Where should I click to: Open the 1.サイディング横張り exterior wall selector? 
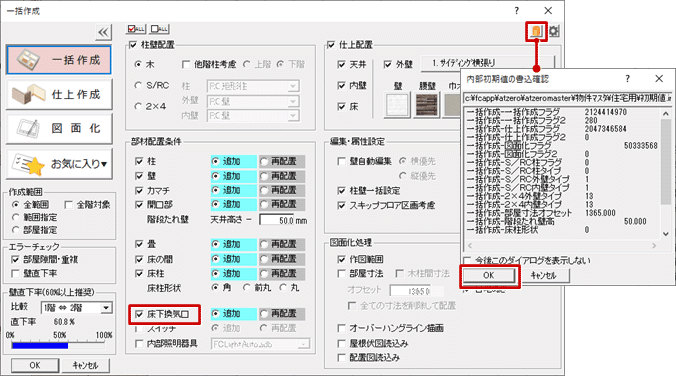click(x=463, y=63)
